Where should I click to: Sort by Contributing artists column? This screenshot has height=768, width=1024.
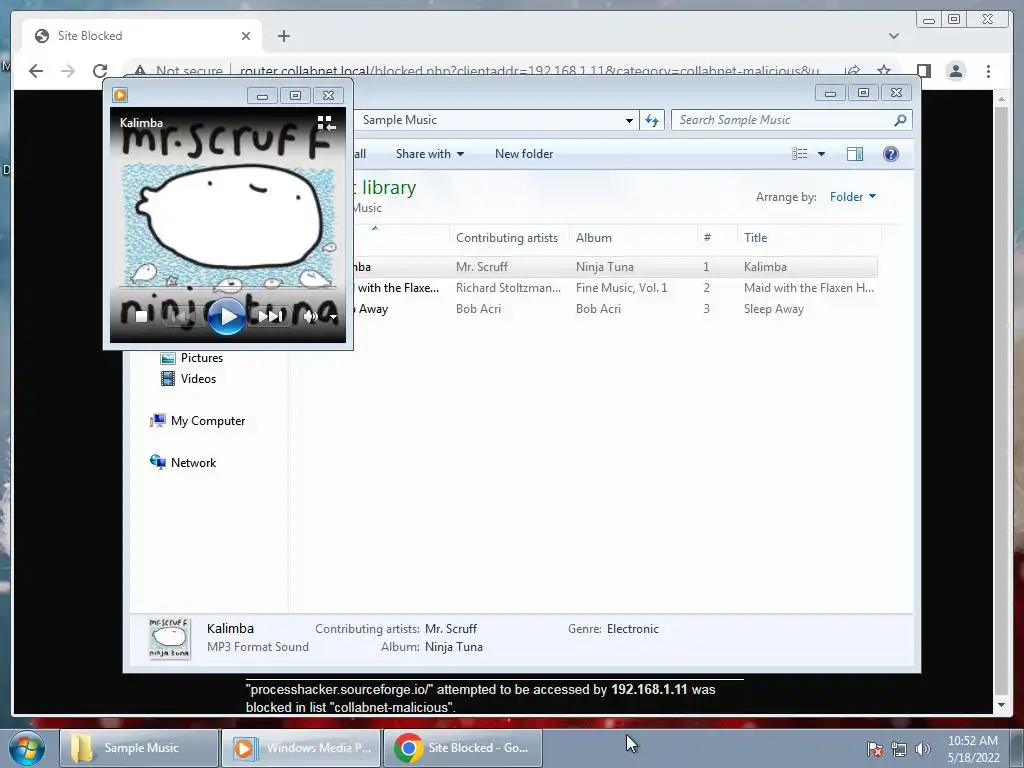[509, 238]
